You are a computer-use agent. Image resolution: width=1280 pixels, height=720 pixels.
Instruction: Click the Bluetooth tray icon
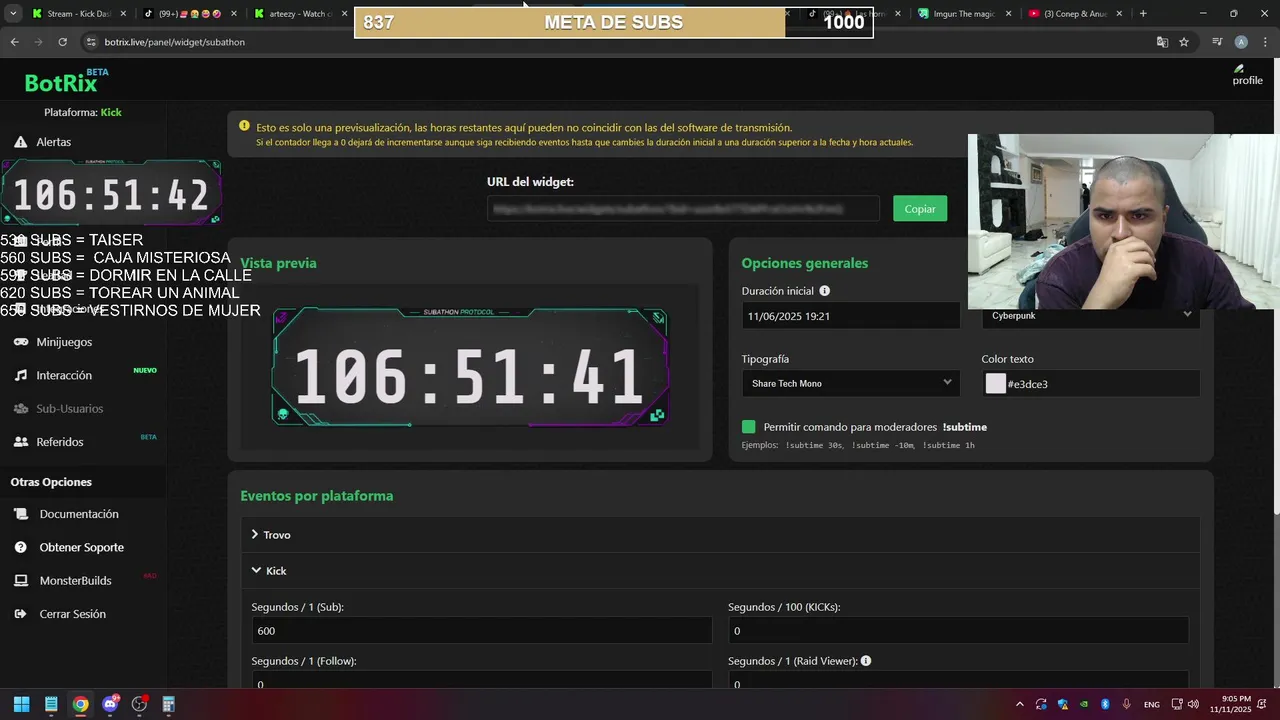click(1105, 704)
